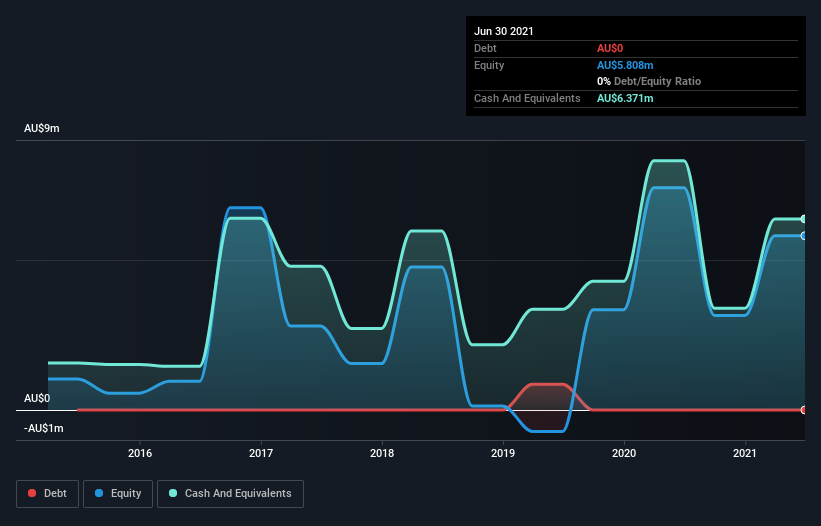Toggle the Debt series legend button
Image resolution: width=821 pixels, height=526 pixels.
48,494
